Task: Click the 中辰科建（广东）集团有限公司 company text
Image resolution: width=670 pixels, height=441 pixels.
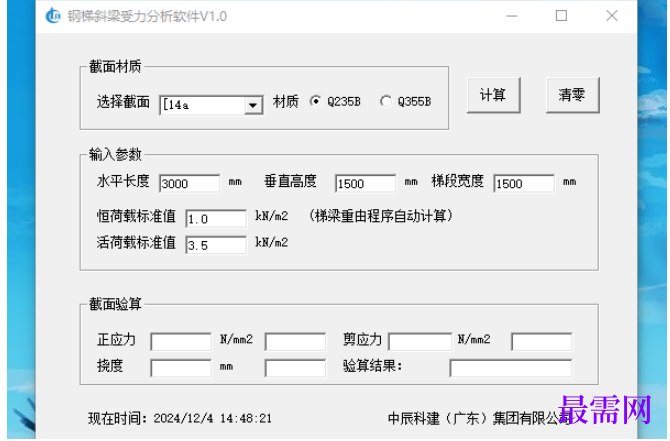Action: click(x=479, y=418)
